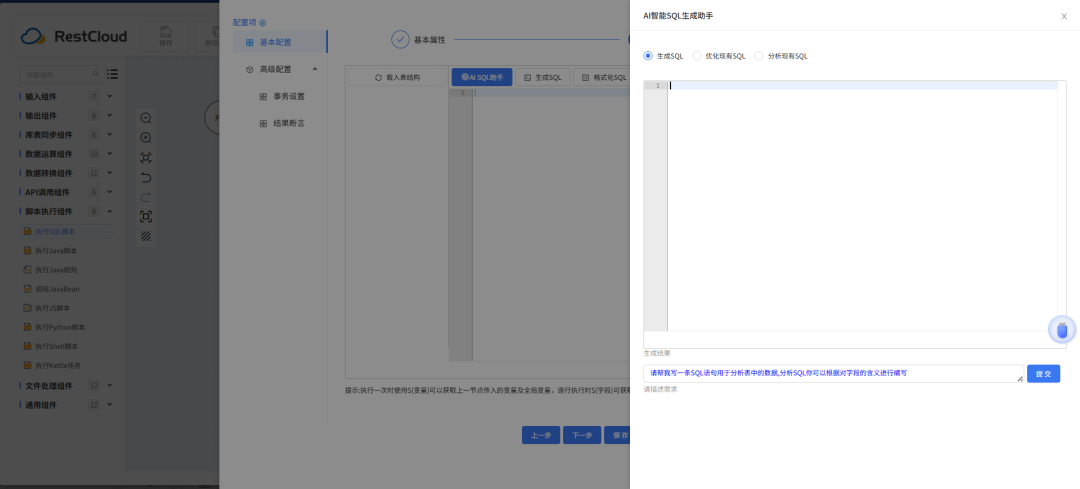The image size is (1080, 489).
Task: Click the redo arrow icon
Action: click(x=146, y=197)
